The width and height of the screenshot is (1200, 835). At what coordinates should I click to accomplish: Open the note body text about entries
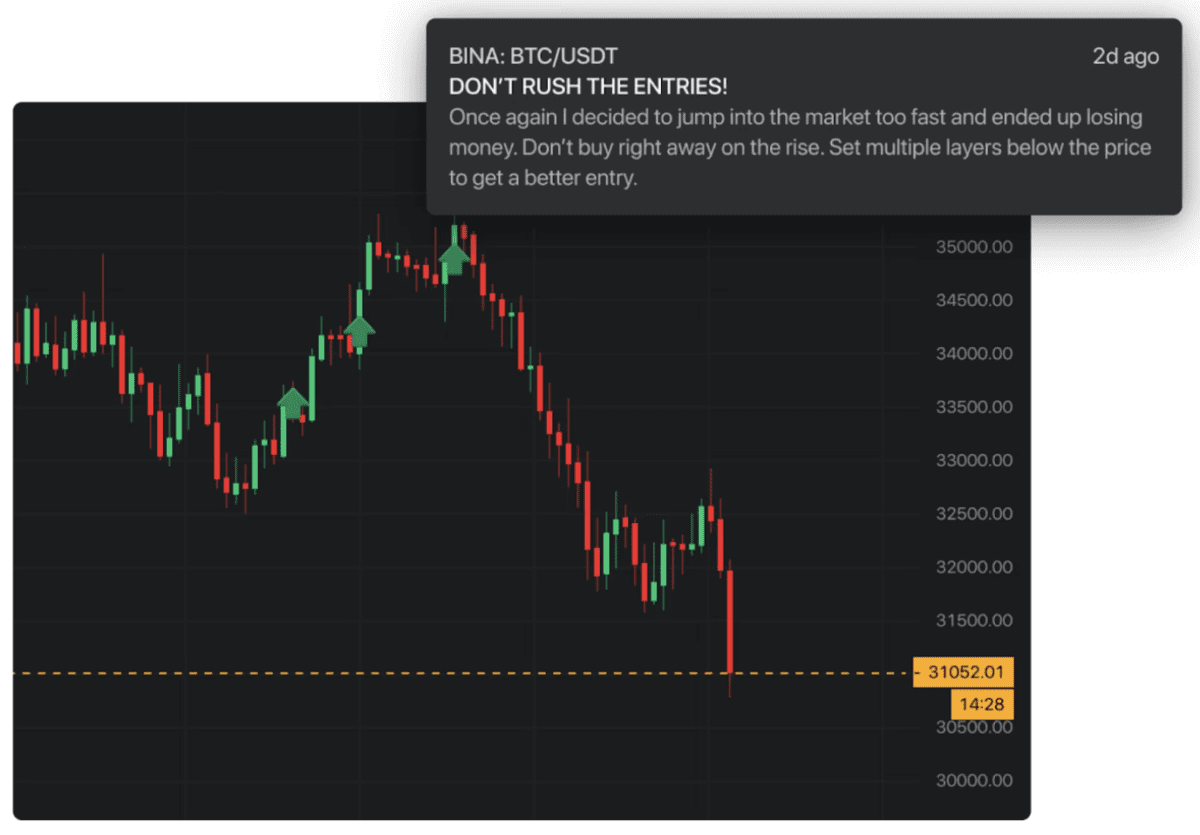pos(800,148)
